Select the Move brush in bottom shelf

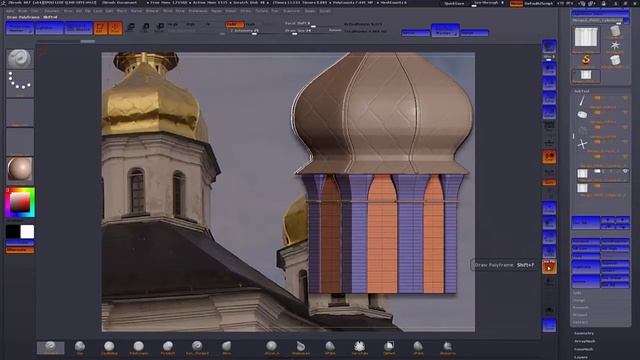[227, 348]
